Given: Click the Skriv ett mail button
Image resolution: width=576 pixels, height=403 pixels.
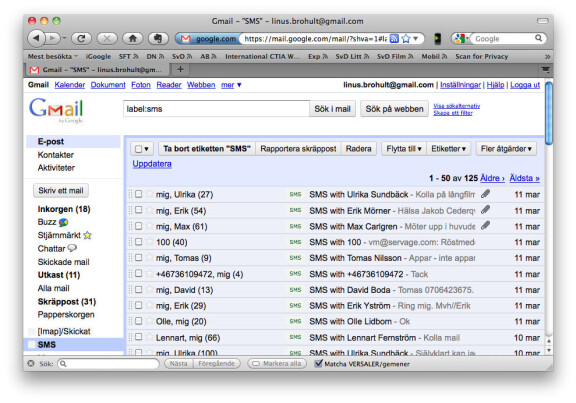Looking at the screenshot, I should (61, 190).
